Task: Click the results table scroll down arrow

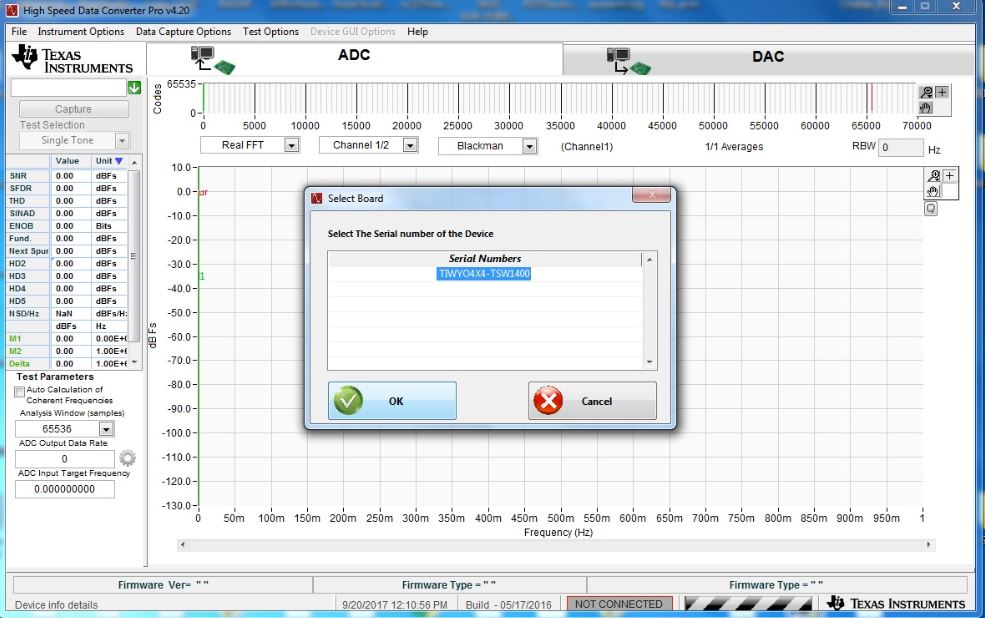Action: tap(134, 363)
